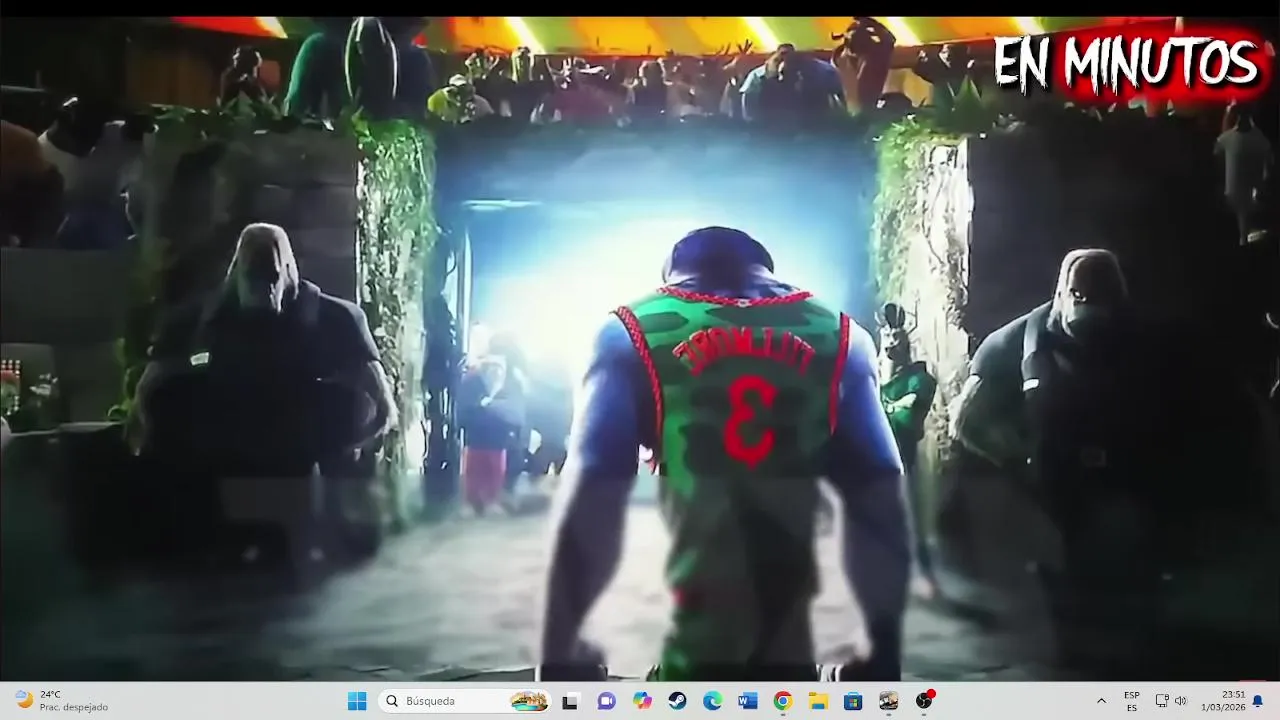Switch to Google Chrome window
The height and width of the screenshot is (720, 1280).
pos(783,701)
